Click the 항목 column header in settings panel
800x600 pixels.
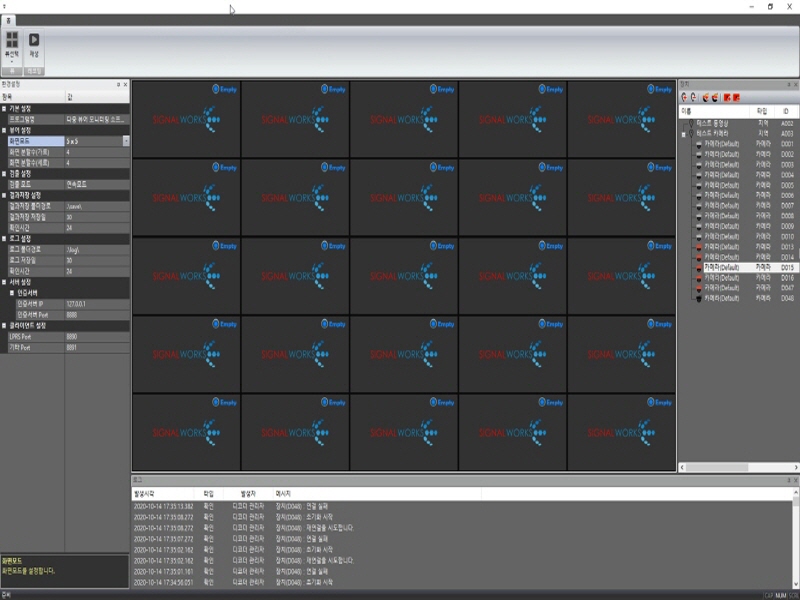pyautogui.click(x=33, y=97)
